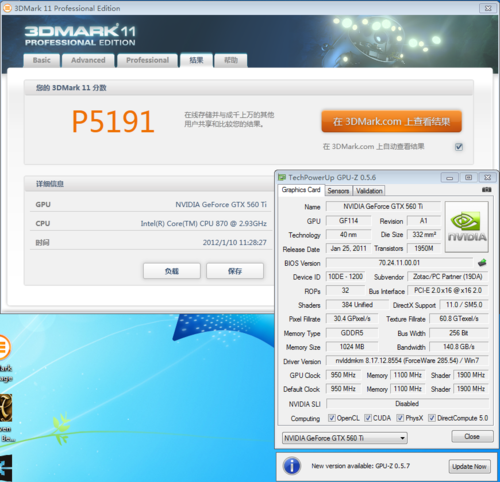
Task: Click the Close button in GPU-Z
Action: coord(472,436)
